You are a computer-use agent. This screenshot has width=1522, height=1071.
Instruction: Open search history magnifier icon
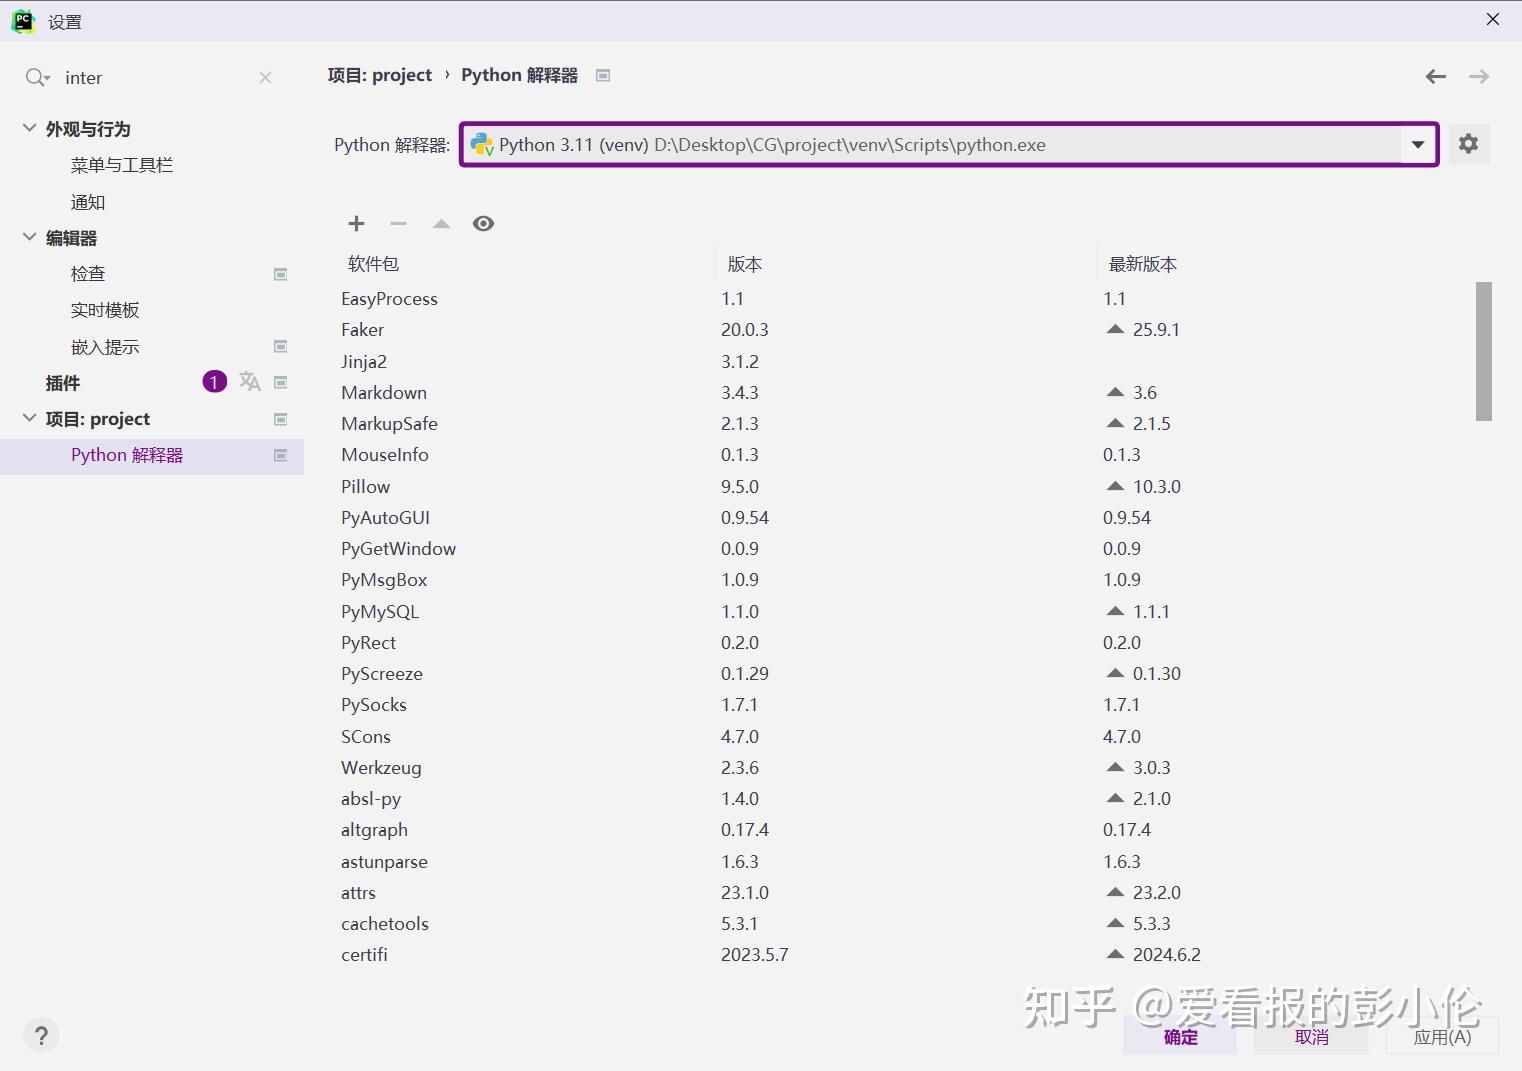click(x=37, y=77)
